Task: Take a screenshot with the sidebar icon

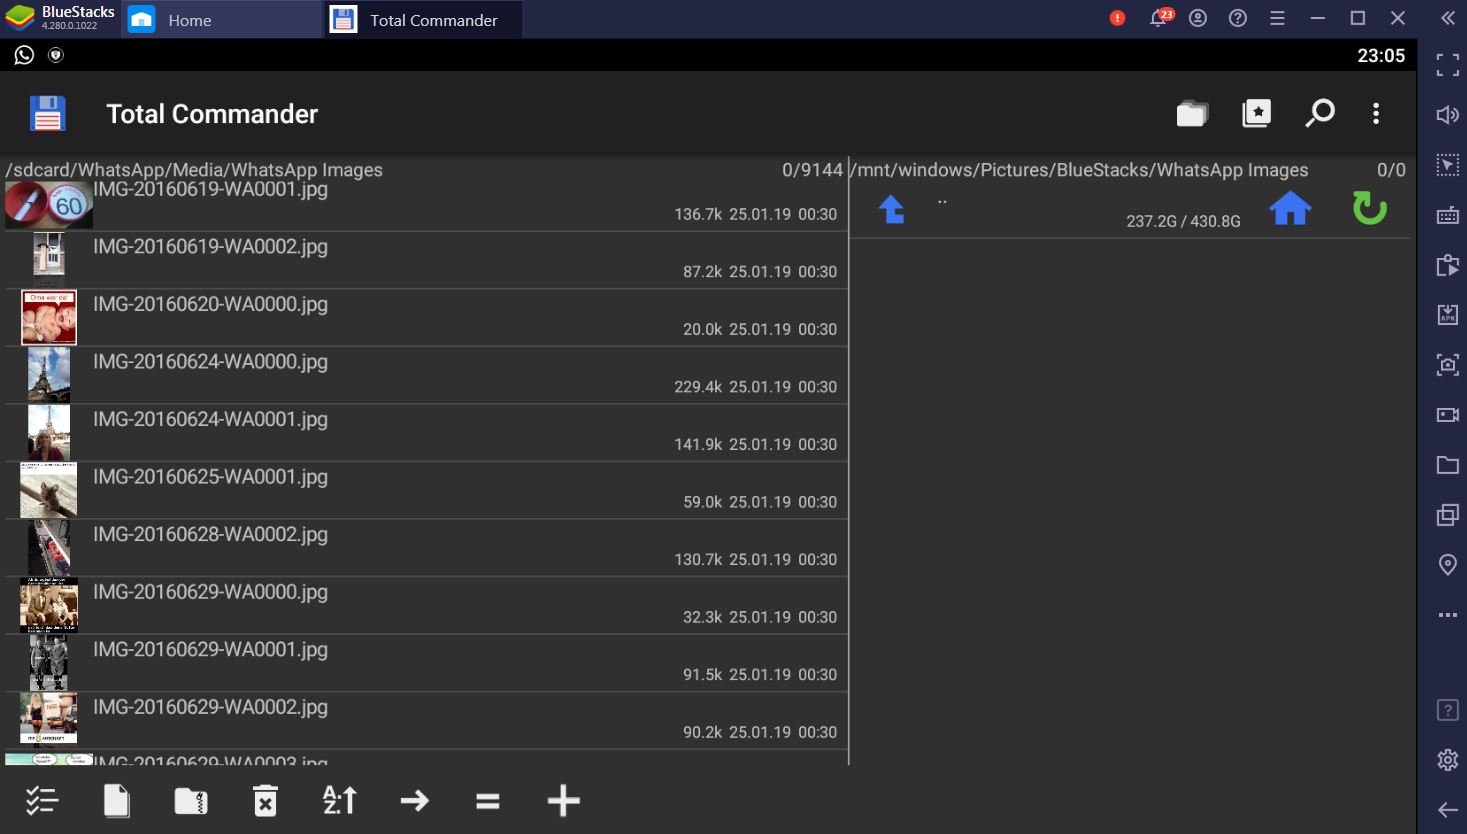Action: point(1447,365)
